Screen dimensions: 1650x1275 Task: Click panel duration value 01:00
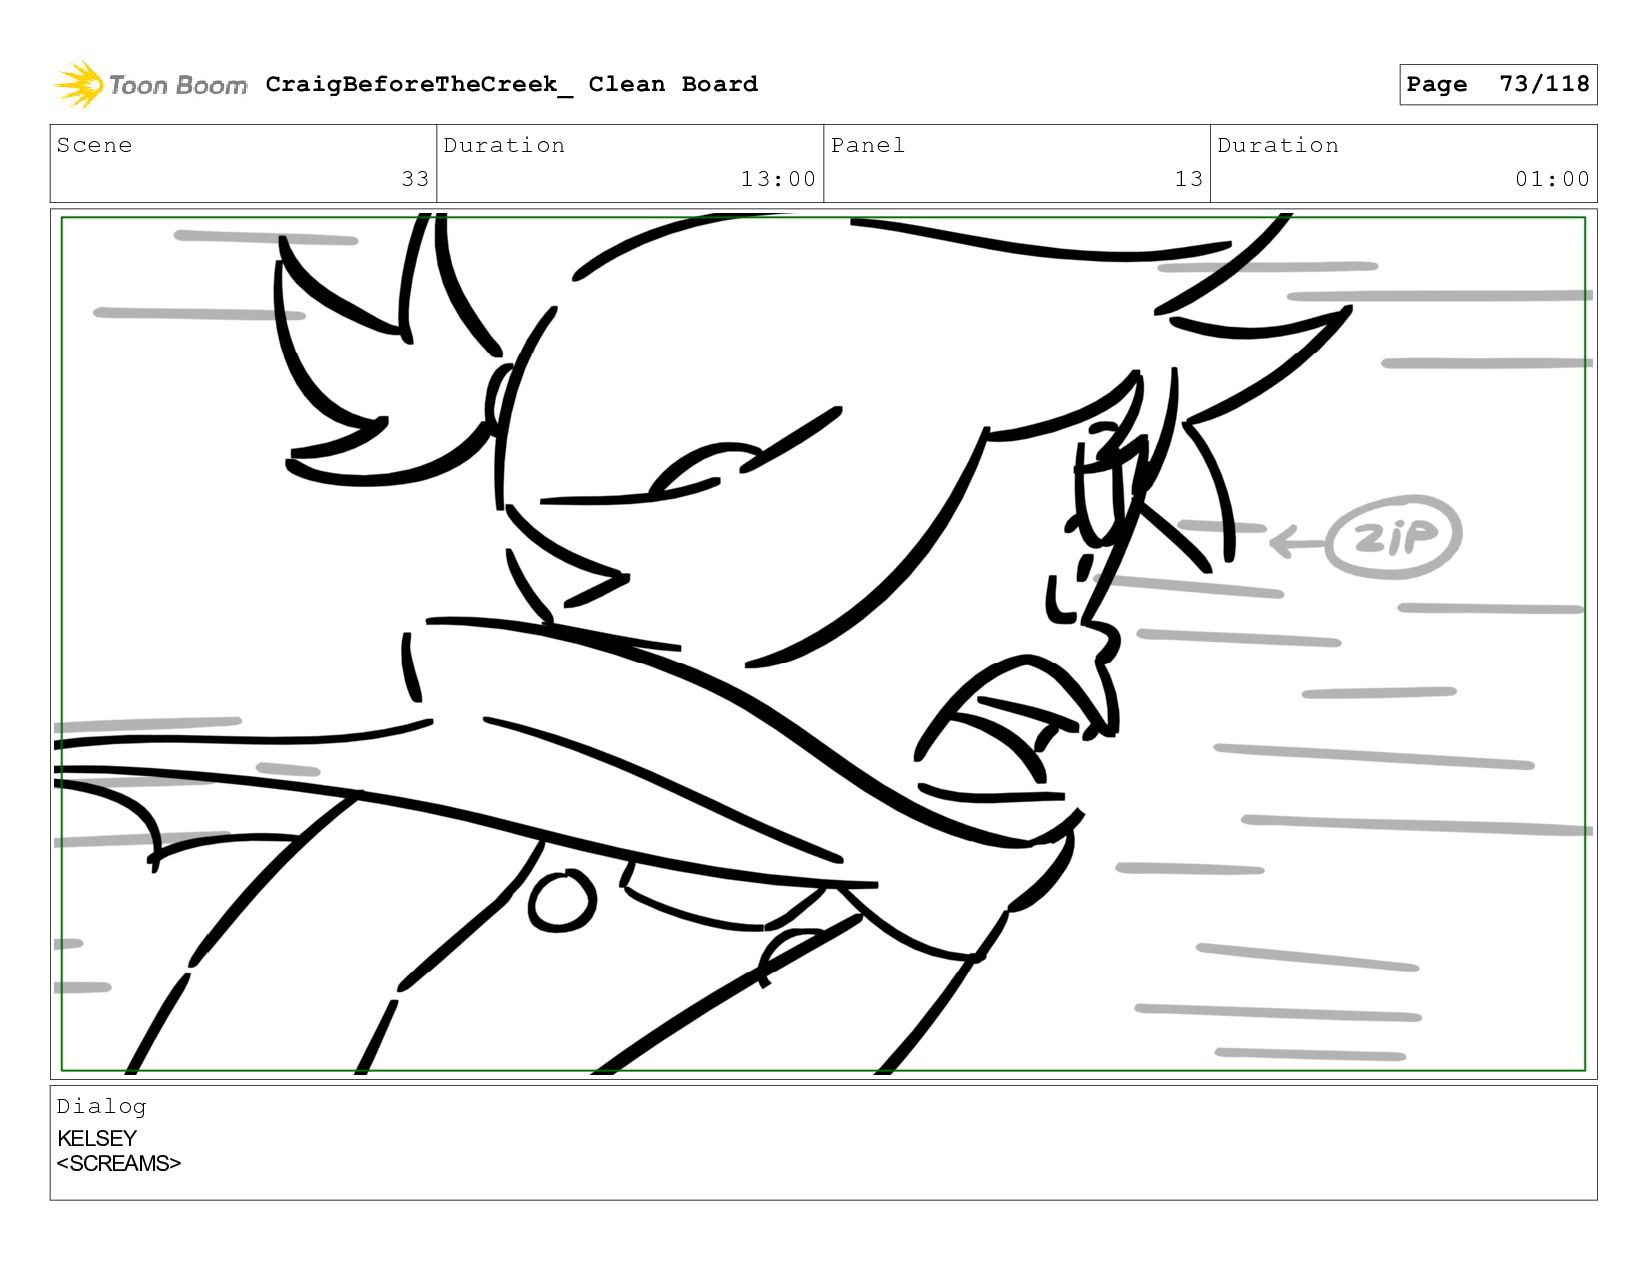[x=1552, y=179]
